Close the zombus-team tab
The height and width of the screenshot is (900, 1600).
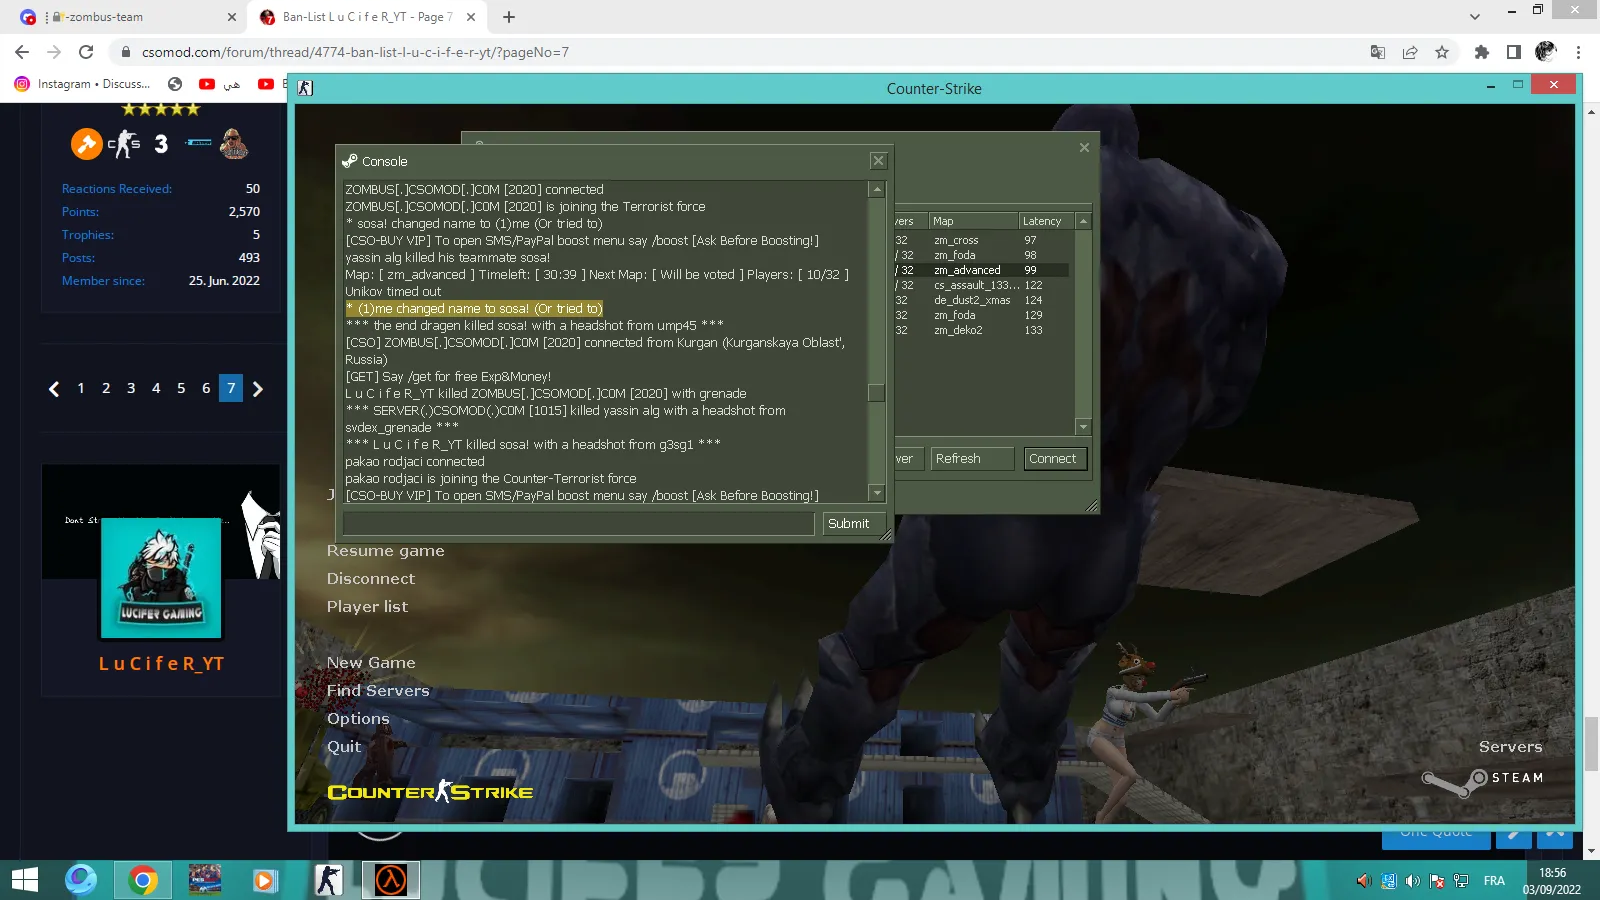(232, 17)
